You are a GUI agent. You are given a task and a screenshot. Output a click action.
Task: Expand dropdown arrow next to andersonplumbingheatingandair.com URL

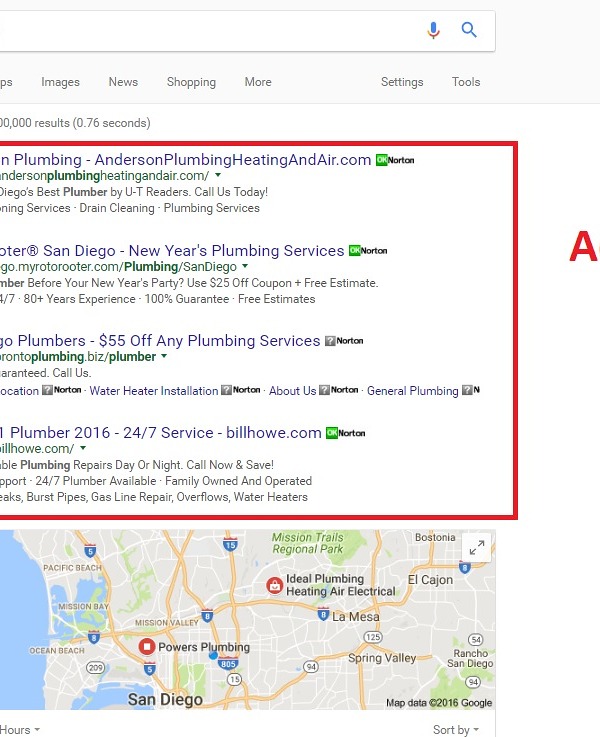(x=218, y=175)
